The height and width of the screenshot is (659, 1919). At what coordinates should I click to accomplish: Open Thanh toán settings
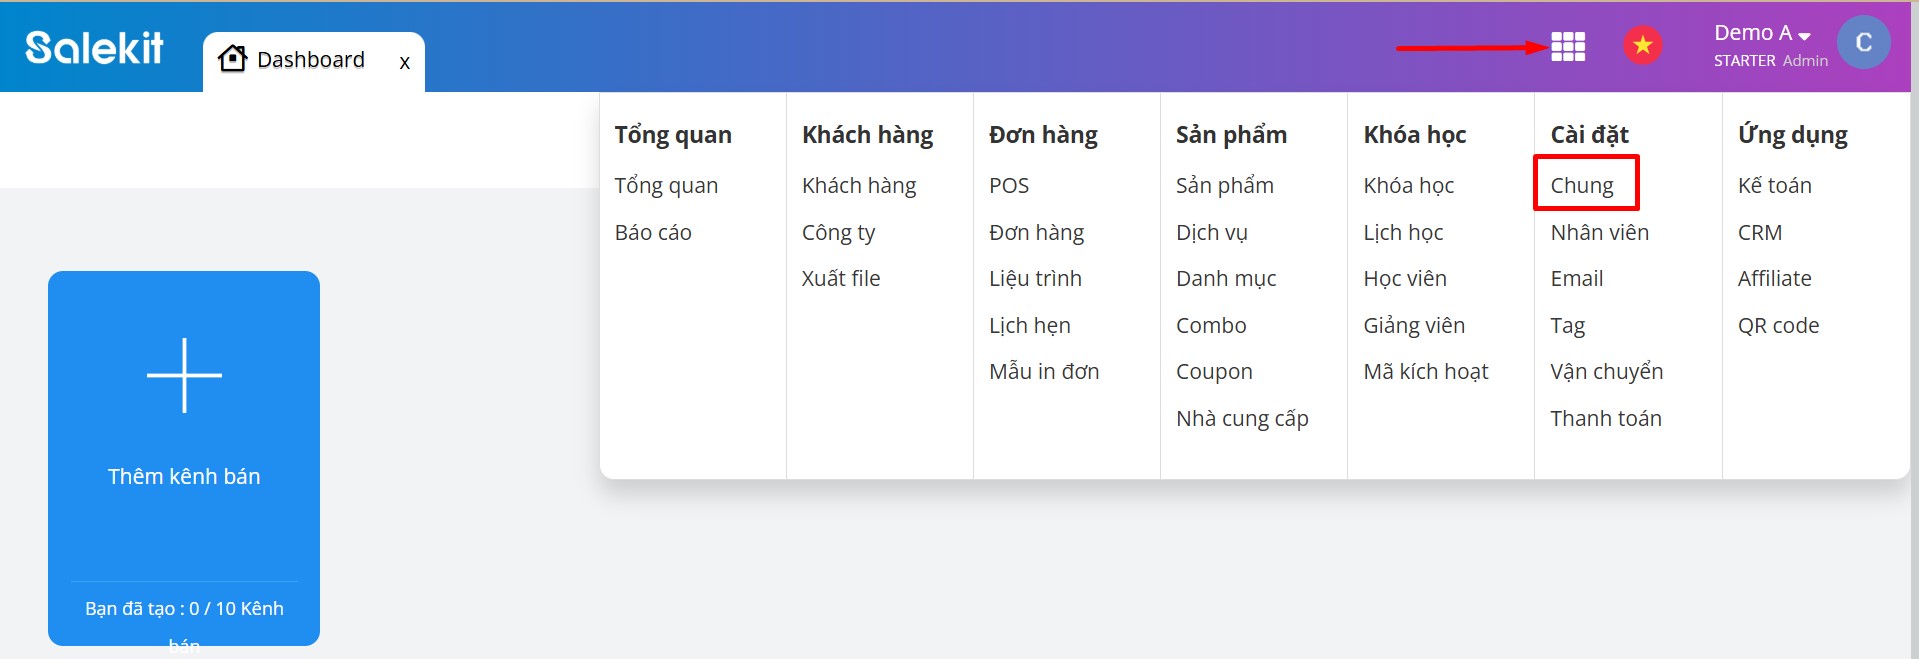(1605, 419)
